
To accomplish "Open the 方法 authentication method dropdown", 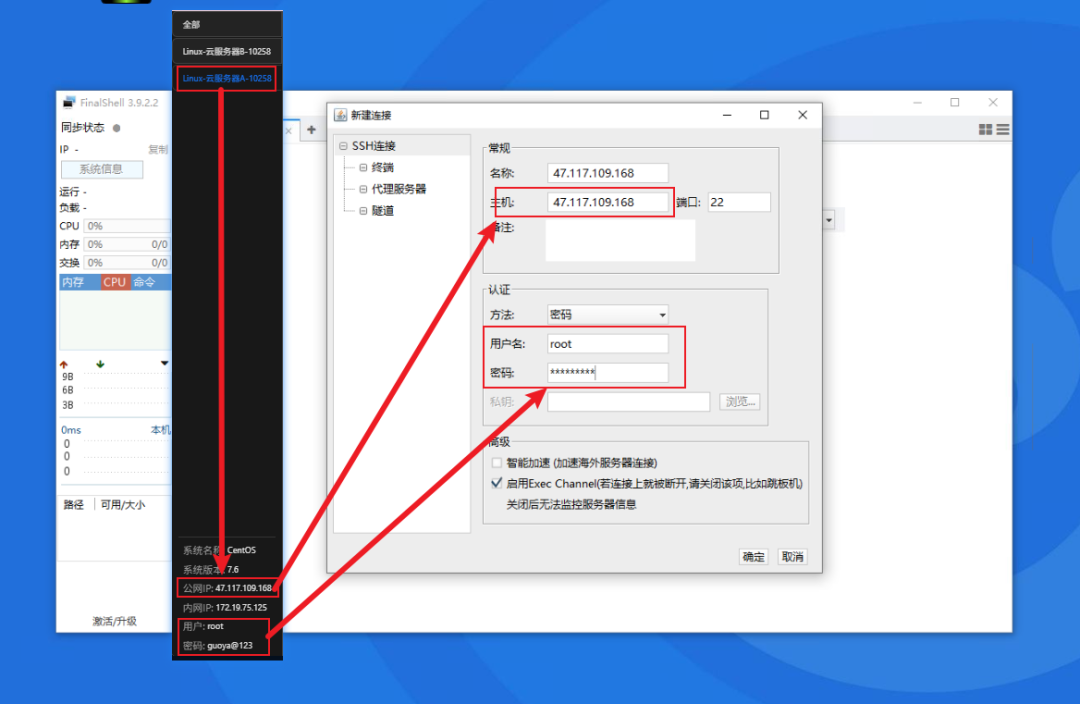I will coord(608,314).
